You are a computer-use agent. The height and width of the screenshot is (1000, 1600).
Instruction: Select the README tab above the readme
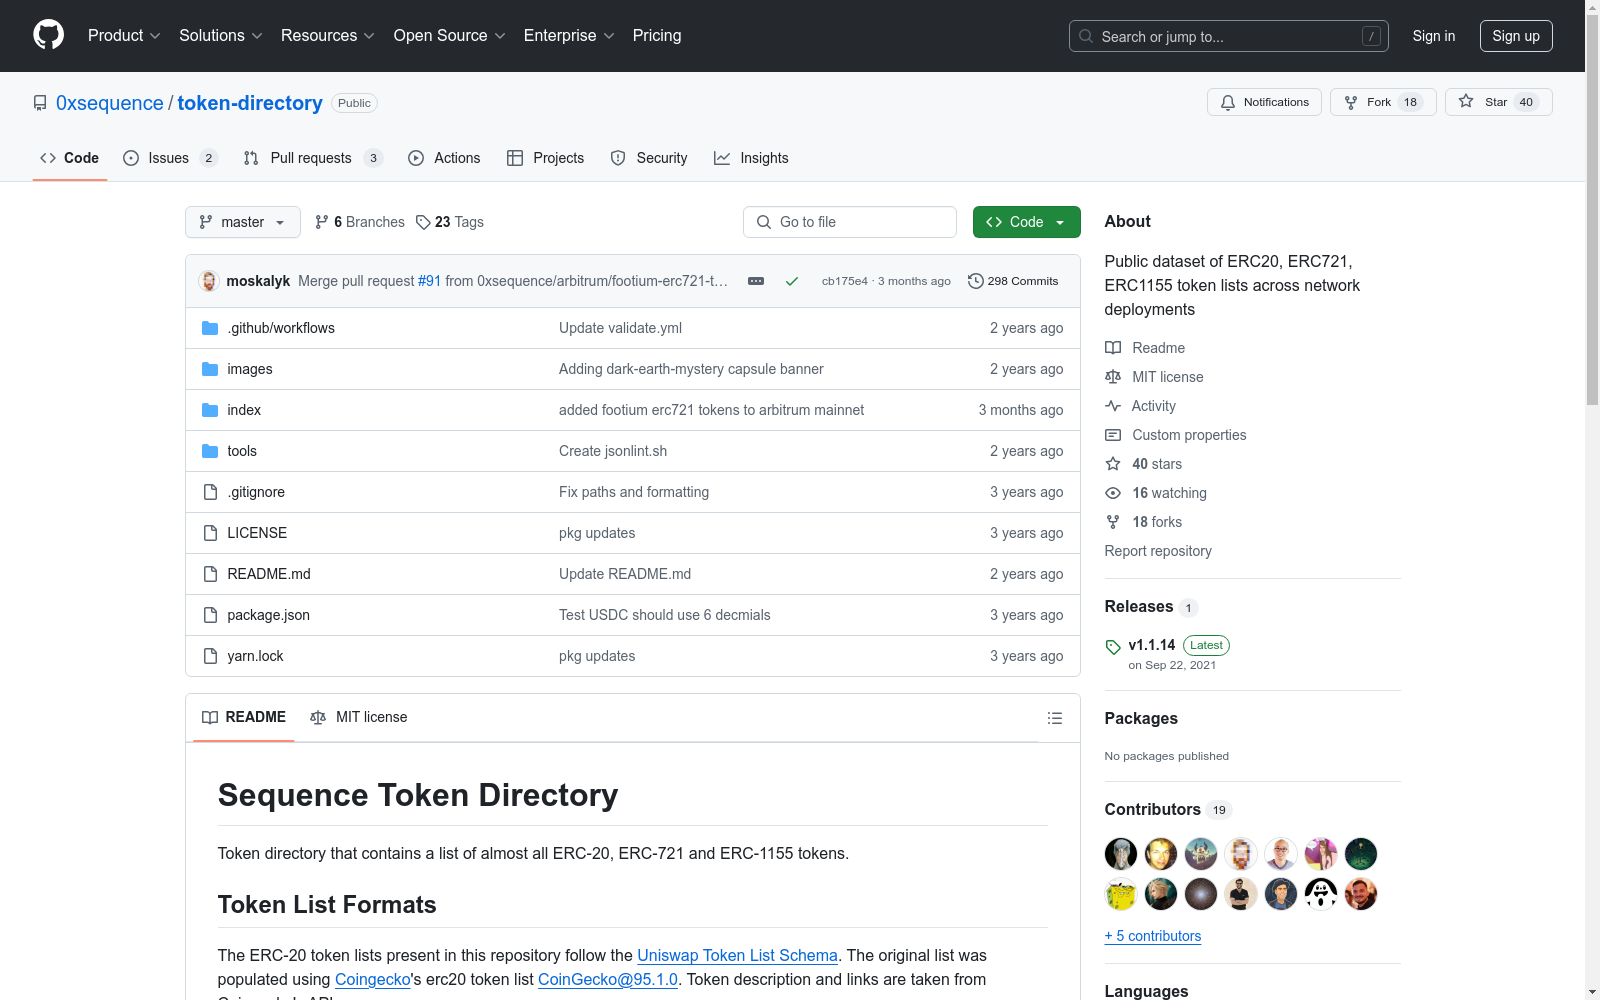(x=244, y=717)
